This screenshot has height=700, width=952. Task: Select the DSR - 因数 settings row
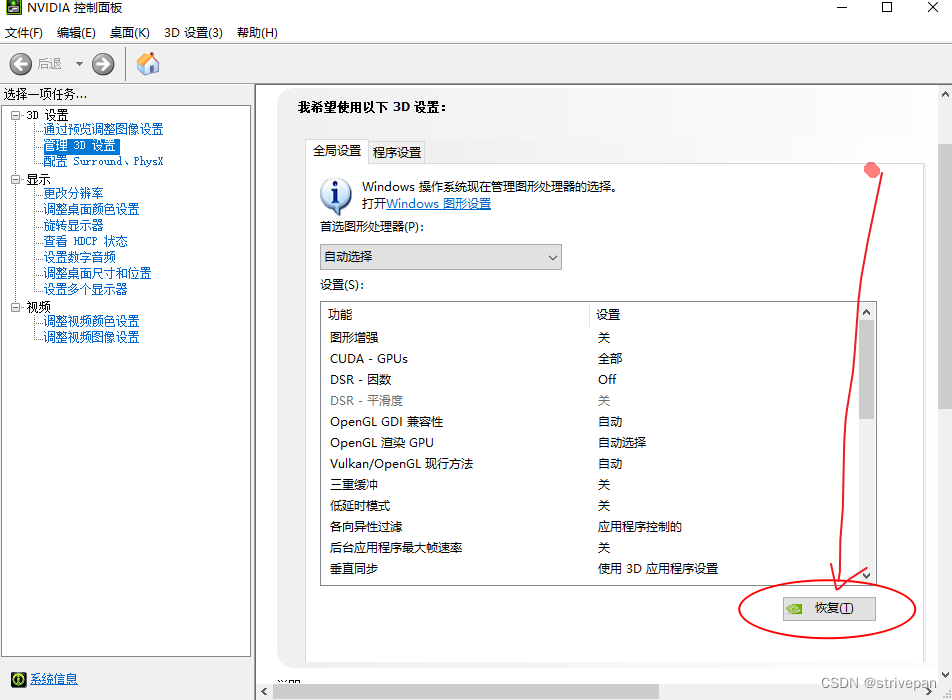[x=590, y=379]
